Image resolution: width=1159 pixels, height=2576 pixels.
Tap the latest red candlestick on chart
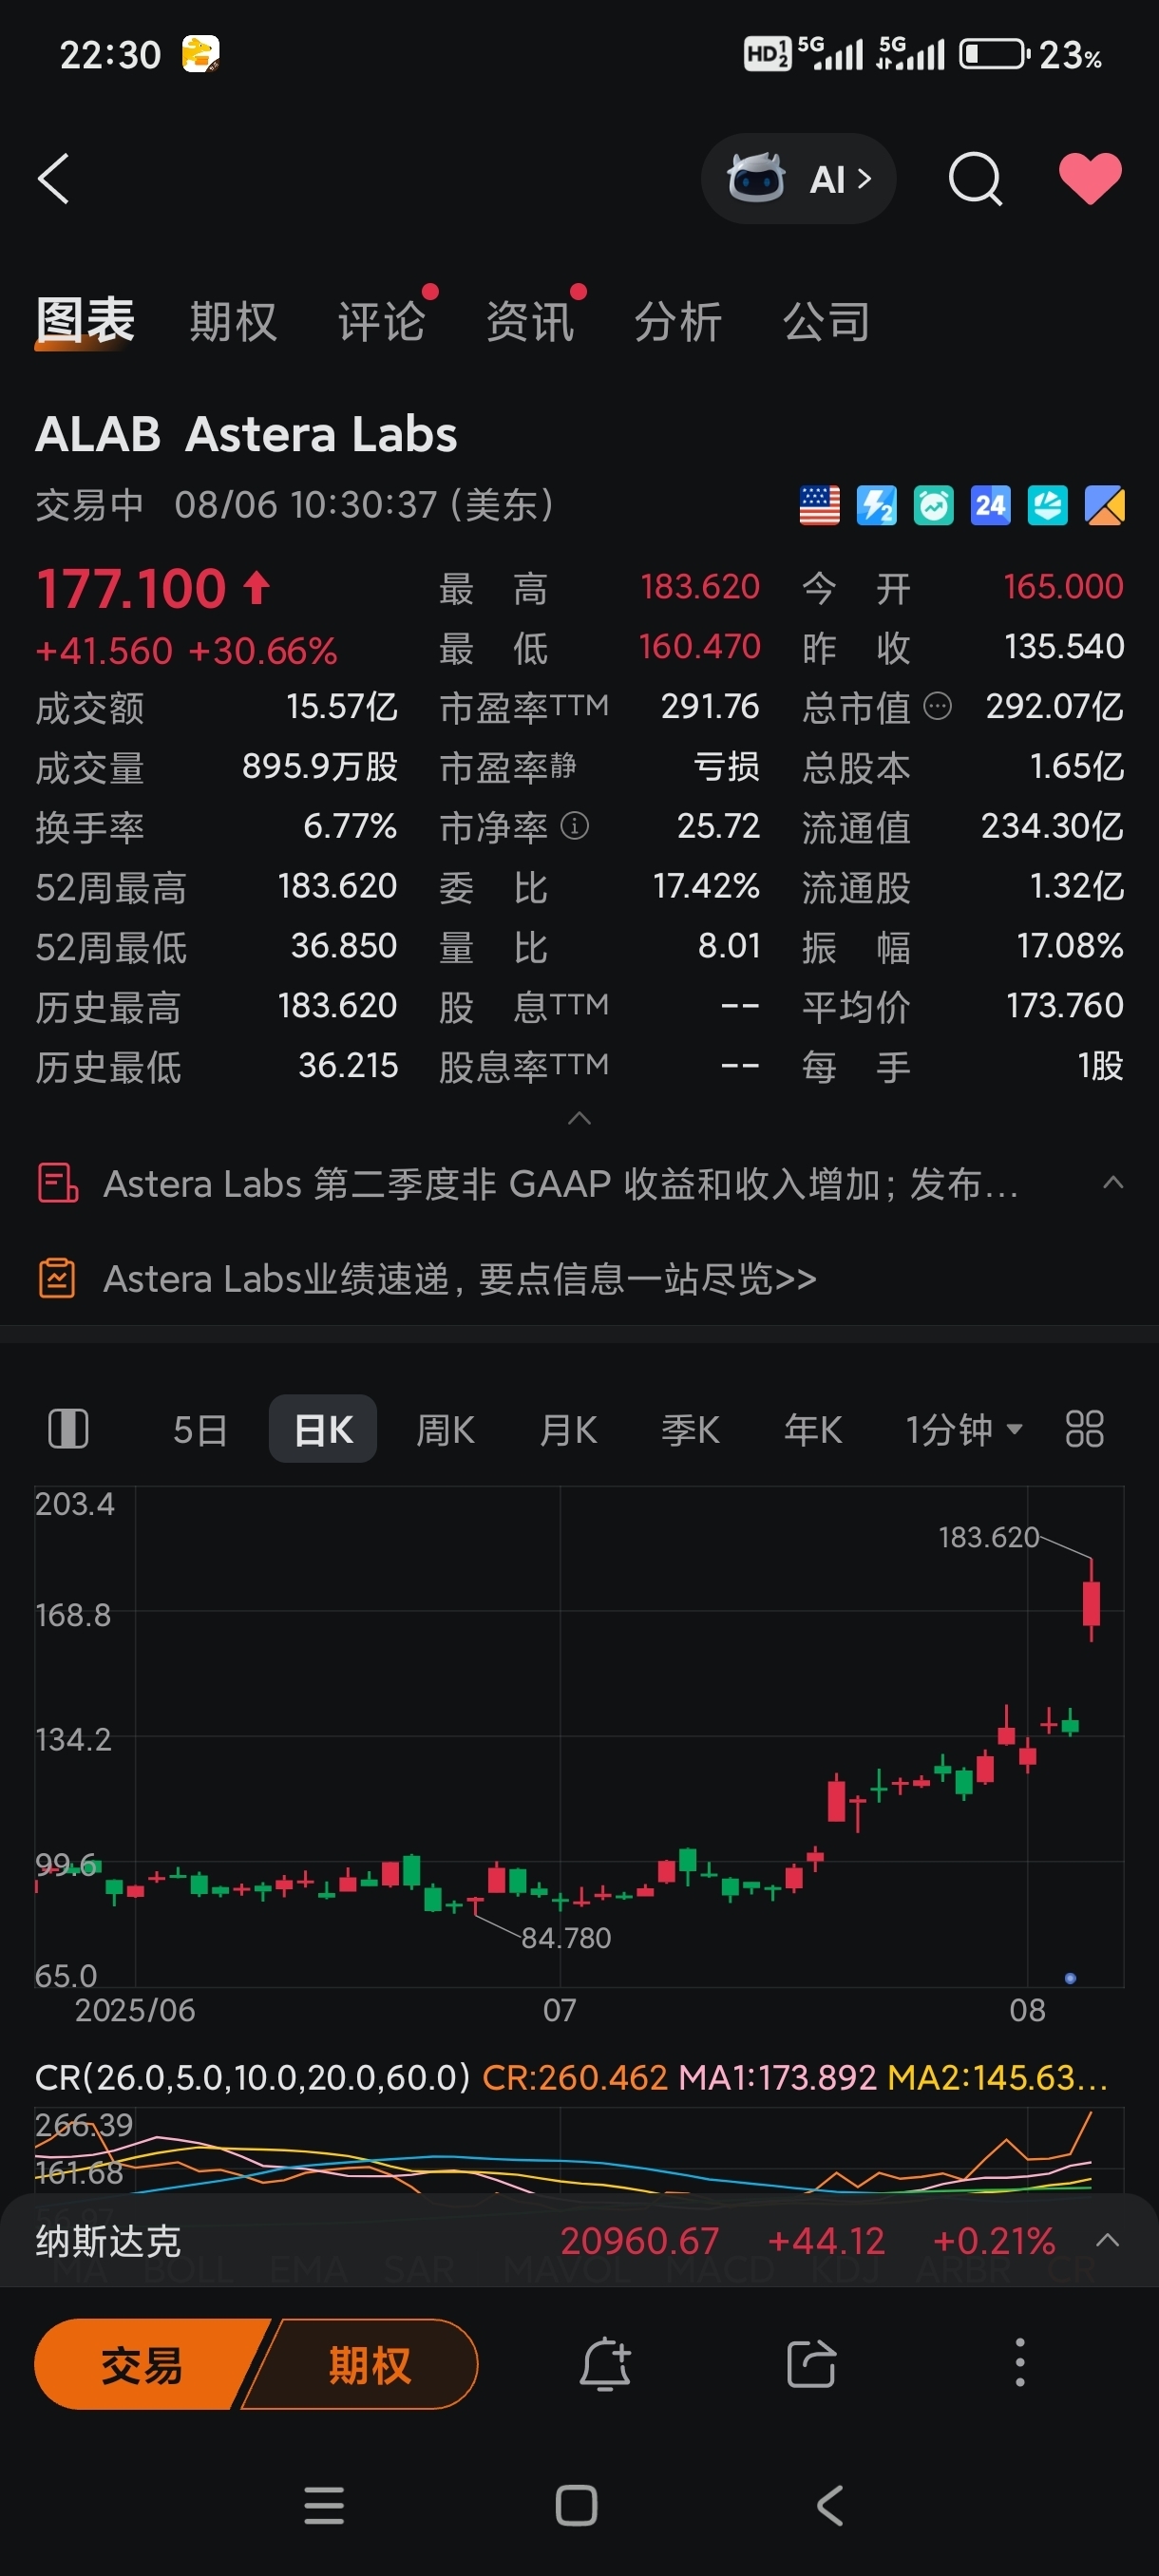point(1091,1602)
